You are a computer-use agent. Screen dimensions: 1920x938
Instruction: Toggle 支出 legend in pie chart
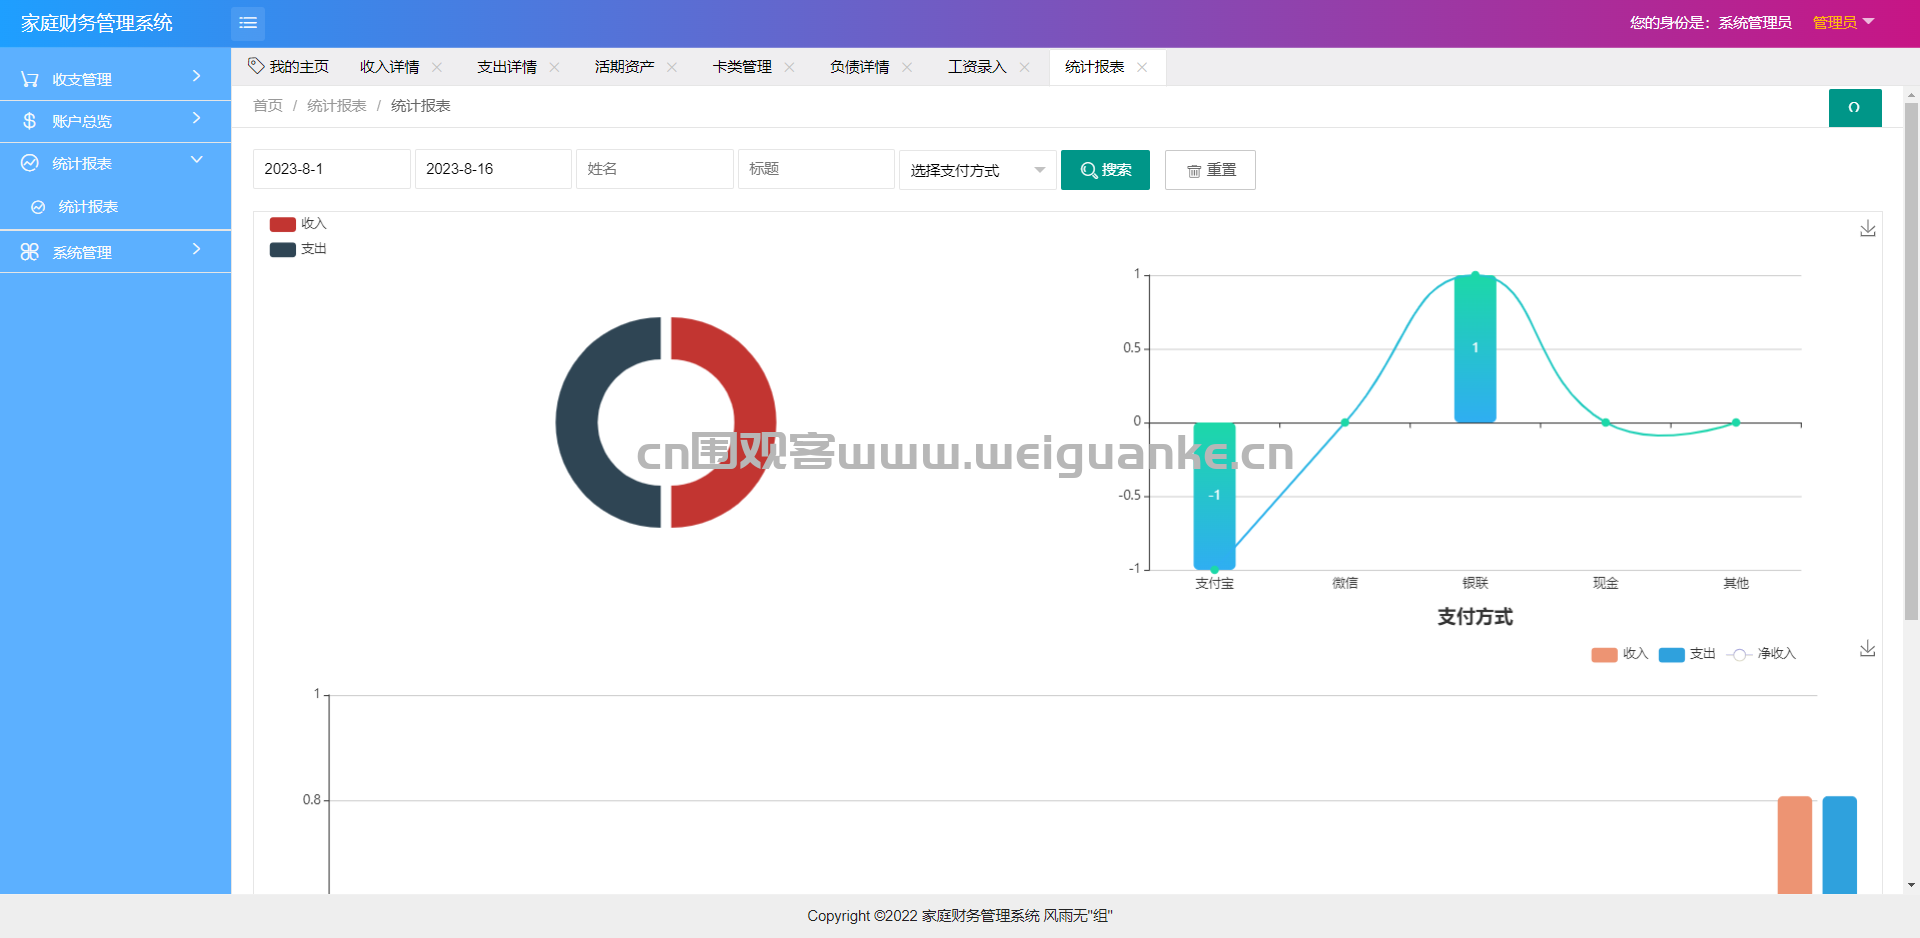tap(298, 249)
